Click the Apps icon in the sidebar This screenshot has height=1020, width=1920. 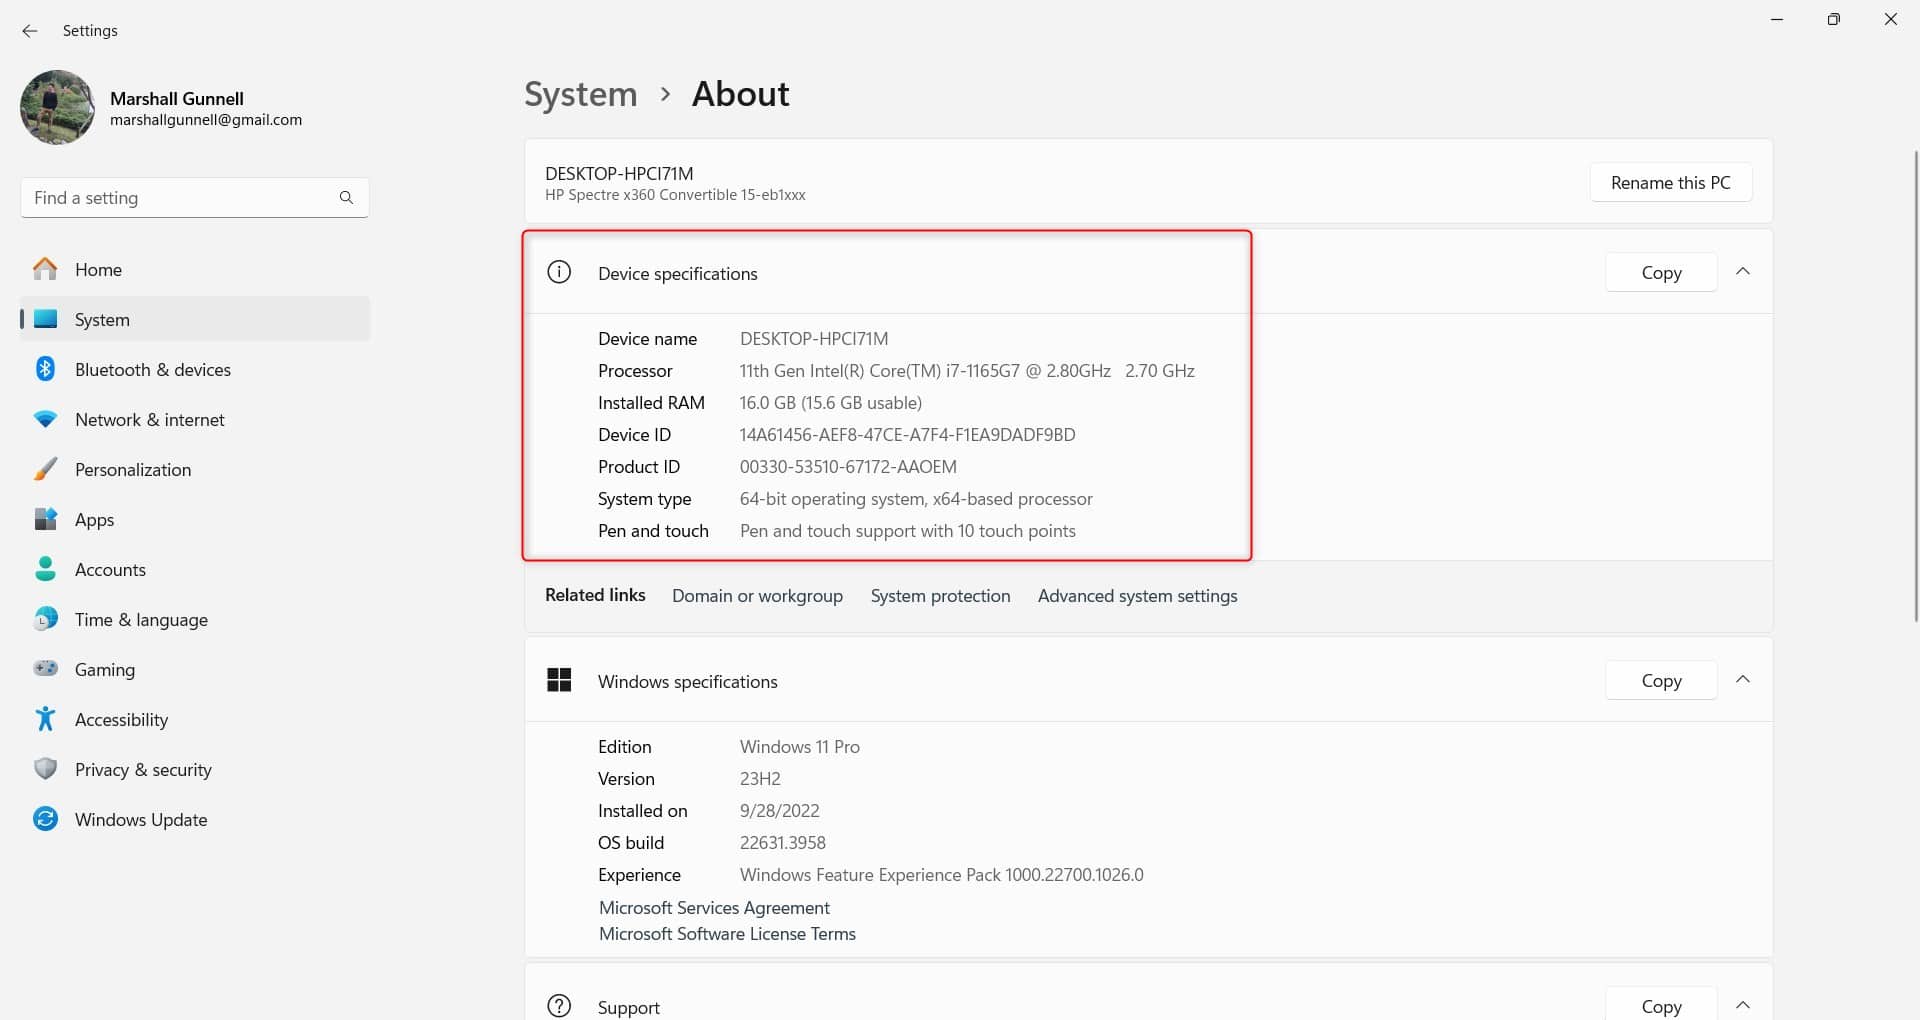point(45,519)
